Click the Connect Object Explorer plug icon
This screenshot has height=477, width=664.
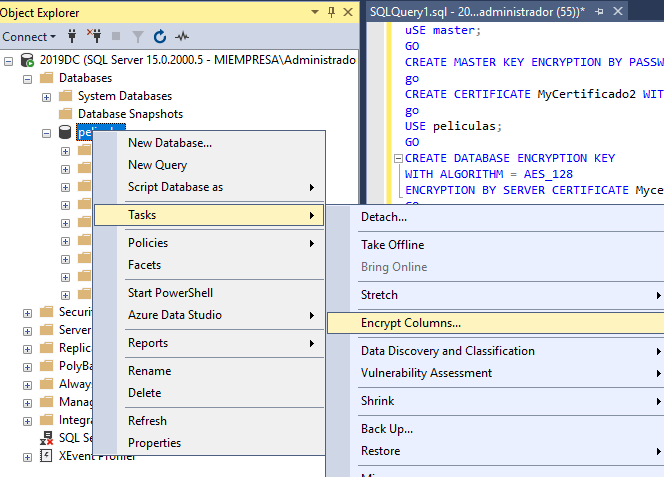[x=71, y=36]
